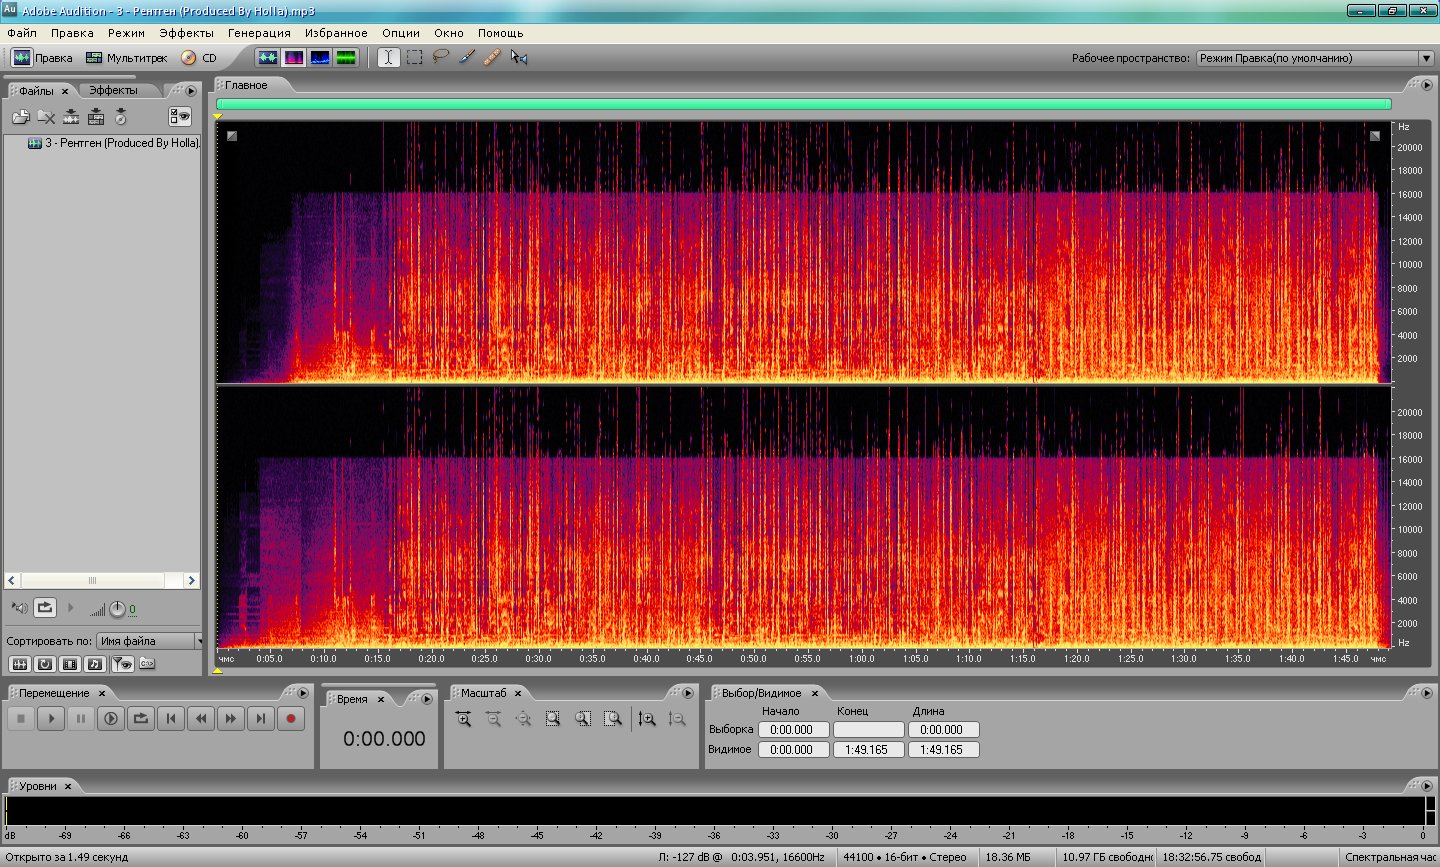This screenshot has width=1440, height=867.
Task: Click Zoom In Horizontally icon
Action: (x=463, y=719)
